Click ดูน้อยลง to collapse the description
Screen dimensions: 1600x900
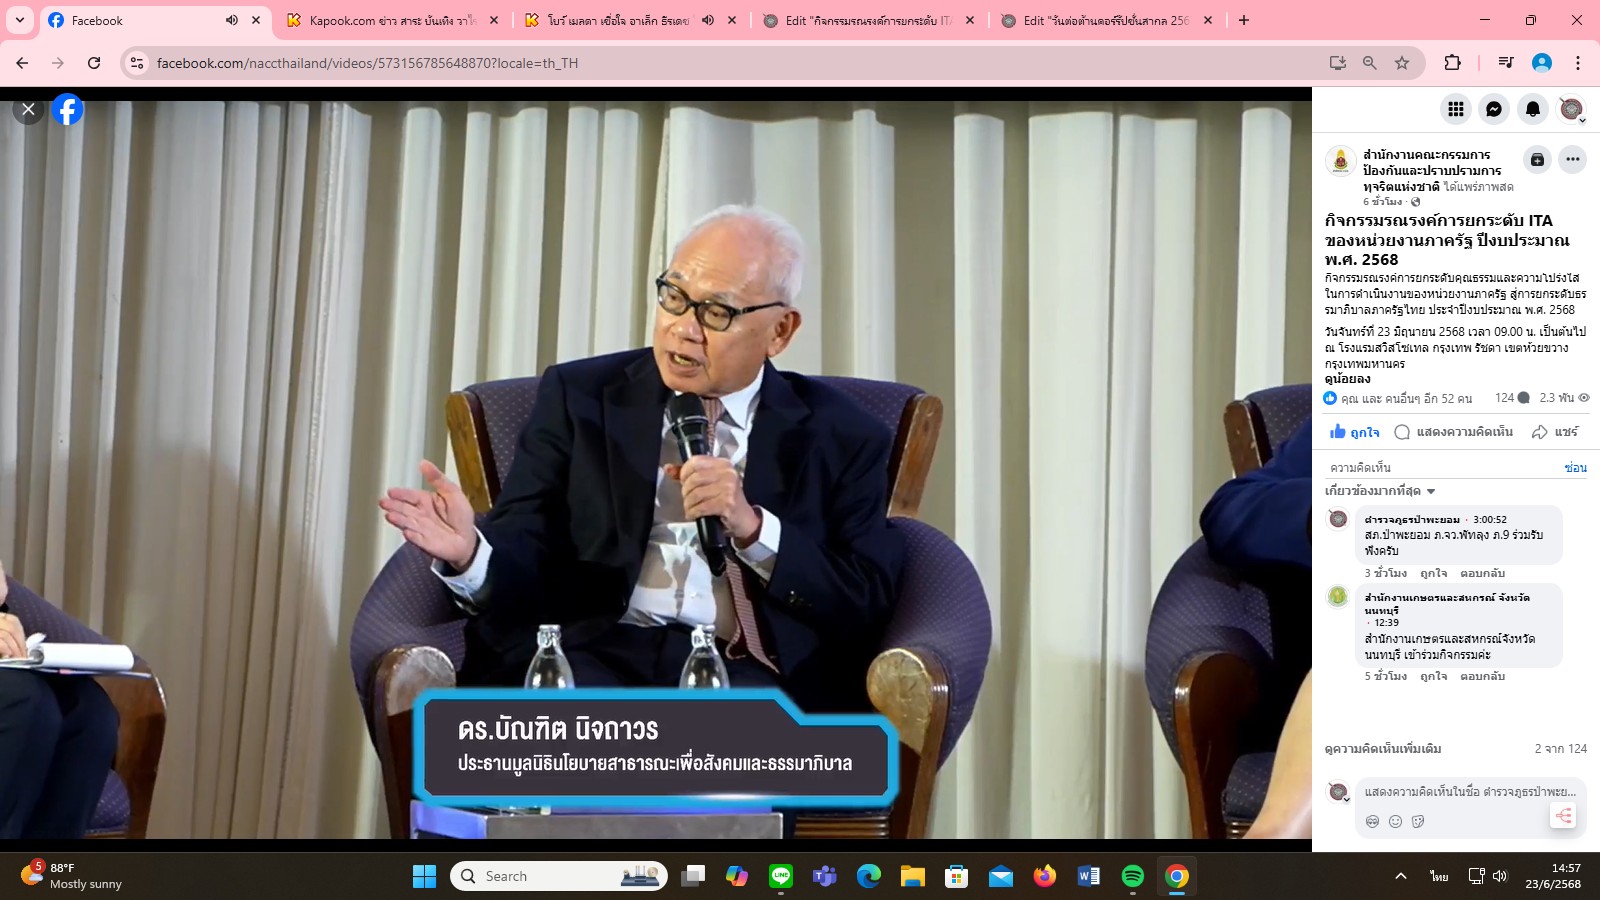tap(1347, 380)
